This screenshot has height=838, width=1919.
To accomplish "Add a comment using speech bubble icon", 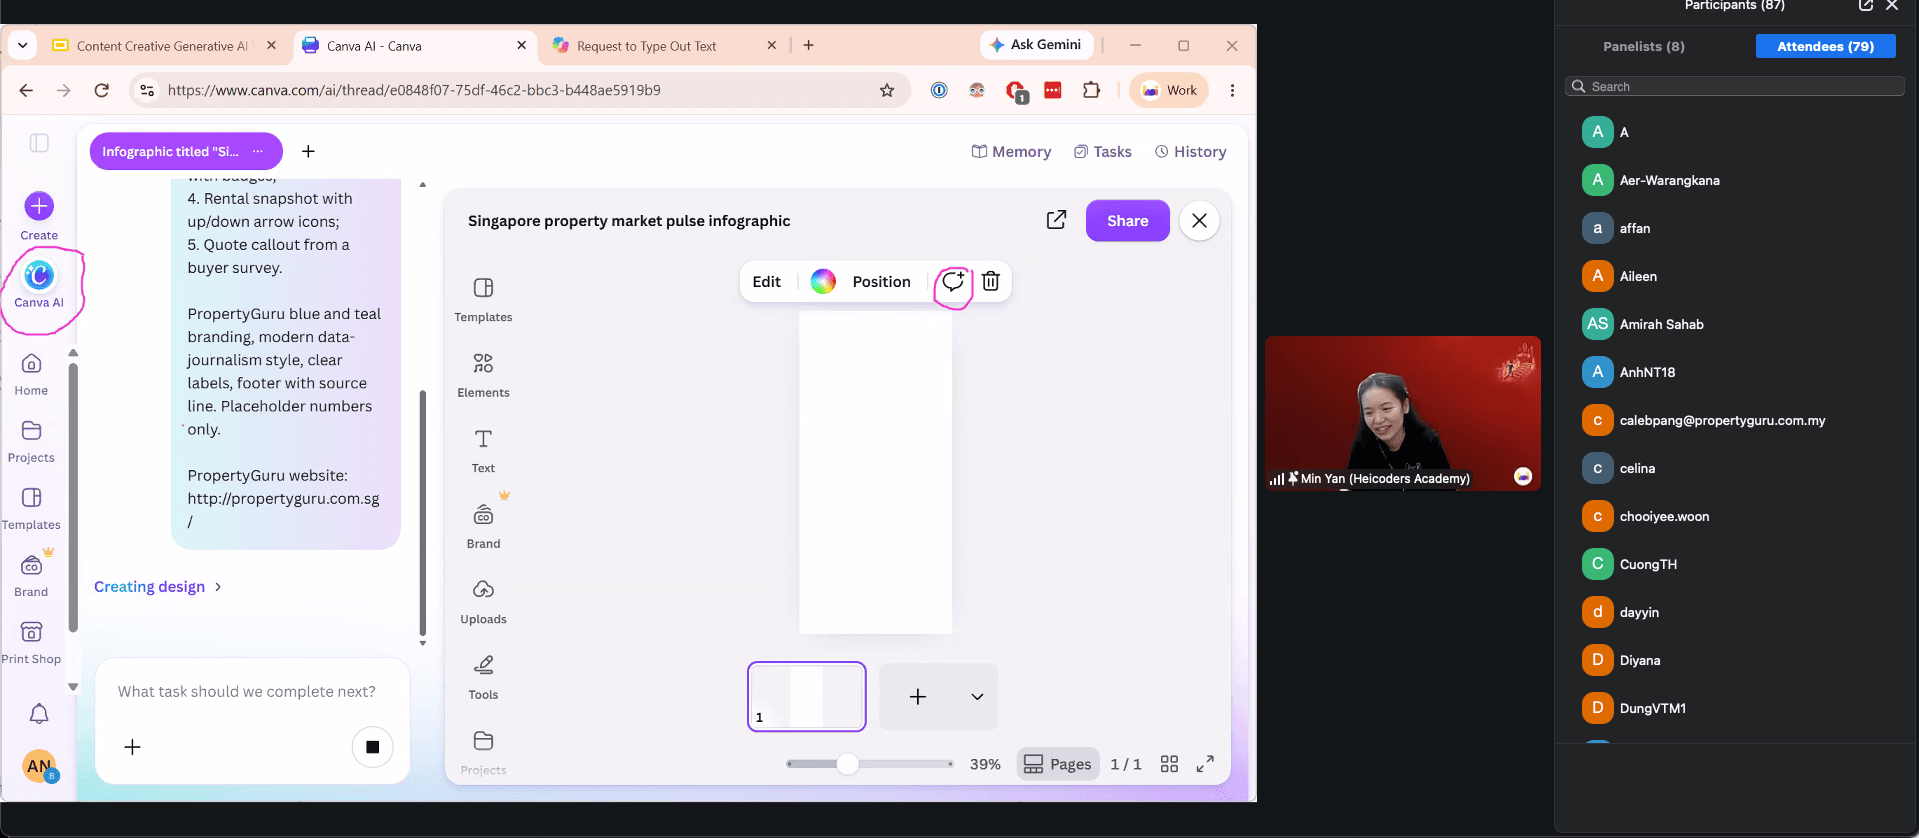I will 953,282.
